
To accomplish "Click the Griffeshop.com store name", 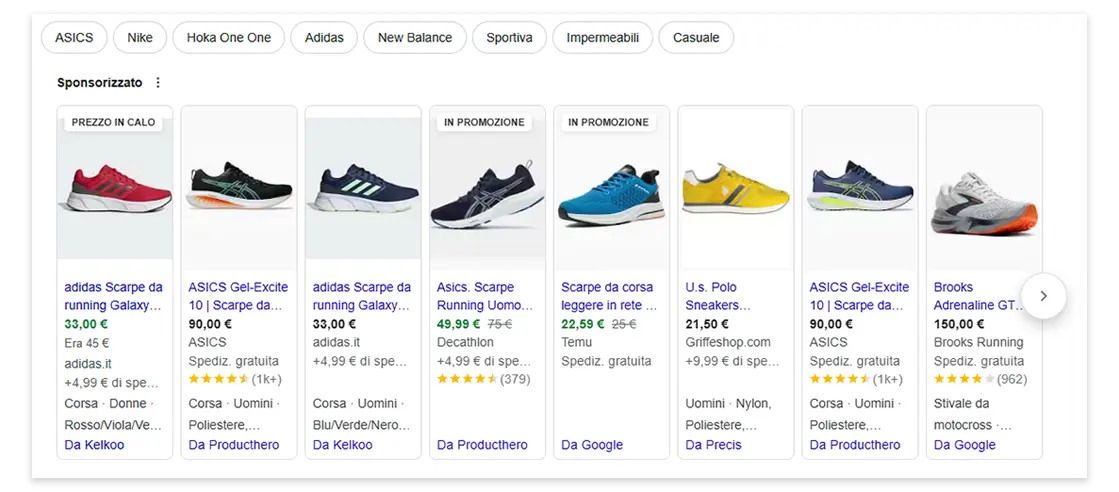I will (x=728, y=343).
